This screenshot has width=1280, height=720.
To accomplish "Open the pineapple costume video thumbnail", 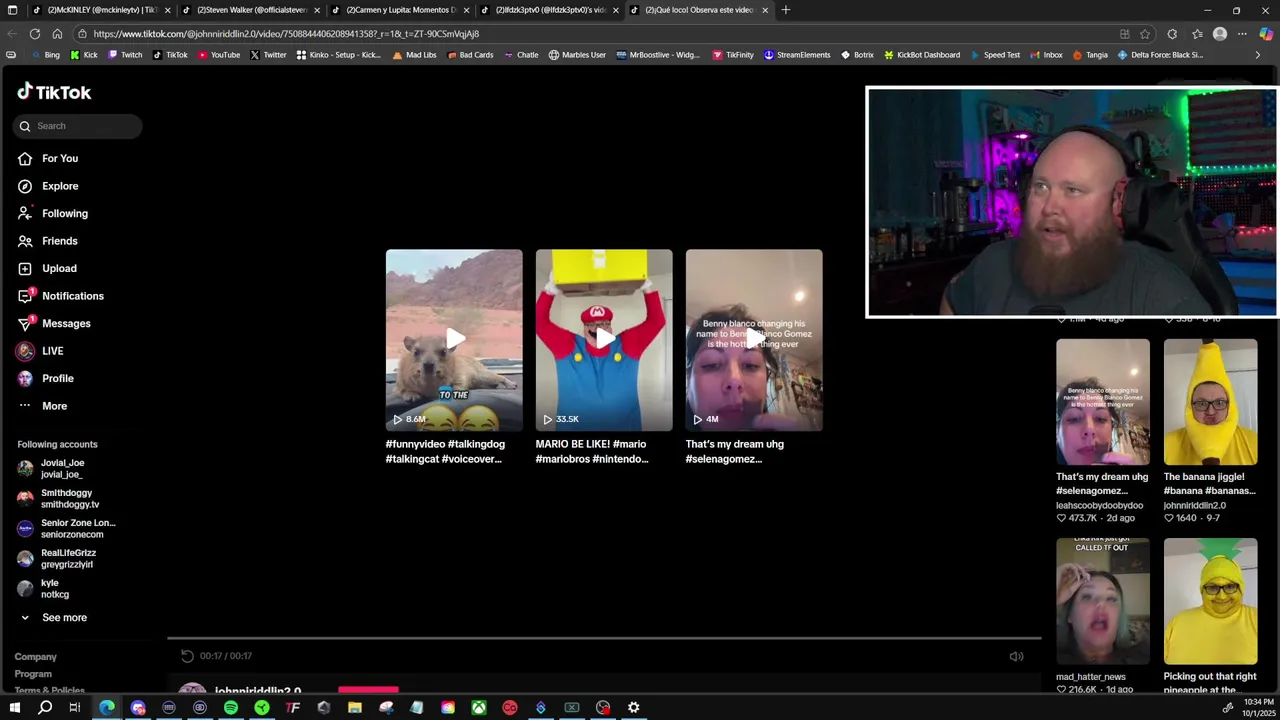I will click(x=1210, y=601).
